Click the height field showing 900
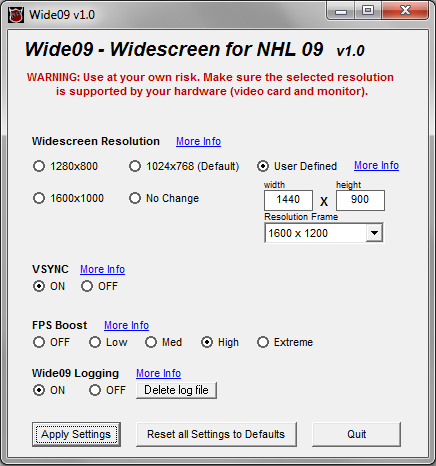Image resolution: width=436 pixels, height=466 pixels. 360,200
